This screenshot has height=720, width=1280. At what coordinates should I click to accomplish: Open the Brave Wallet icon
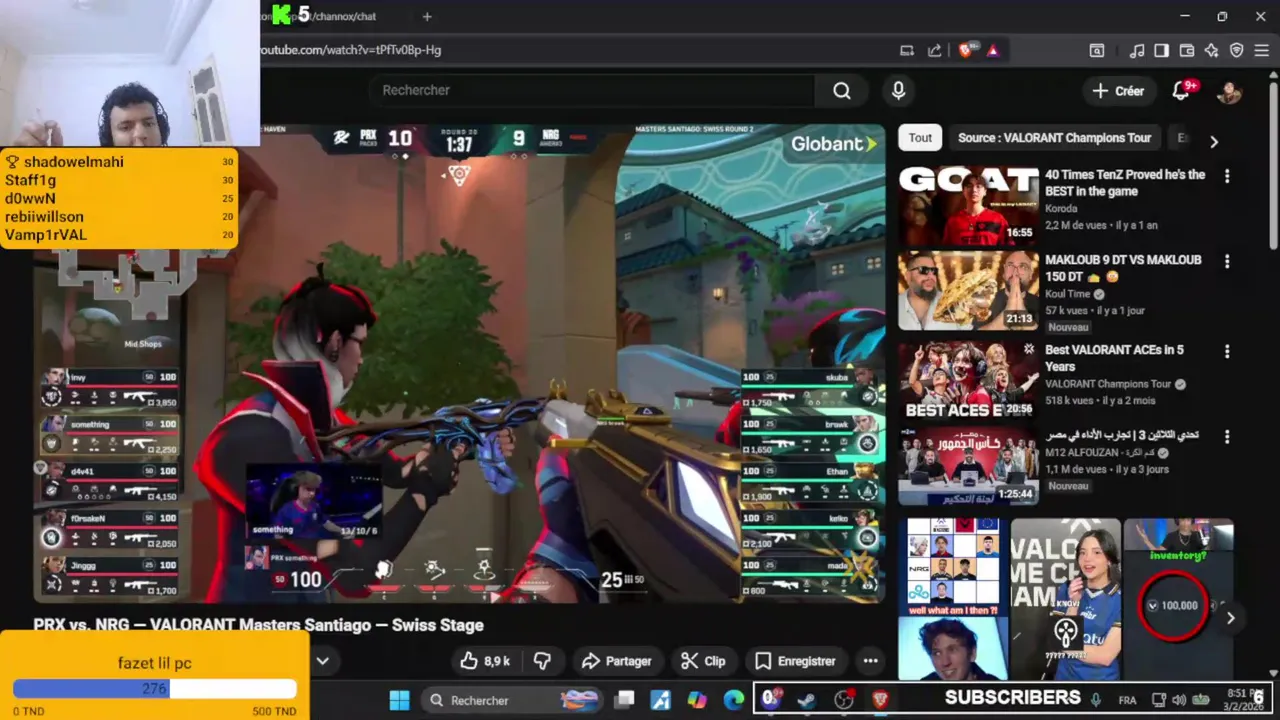(1187, 50)
